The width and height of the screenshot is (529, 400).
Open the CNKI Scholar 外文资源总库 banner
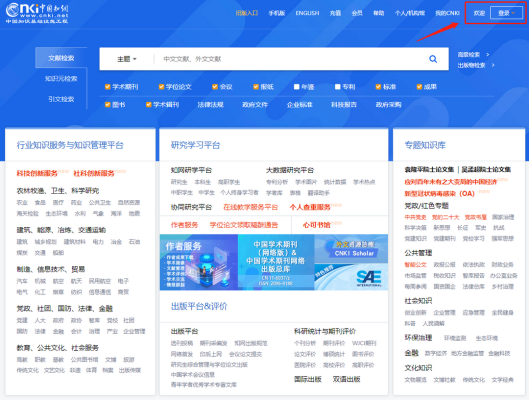[351, 249]
